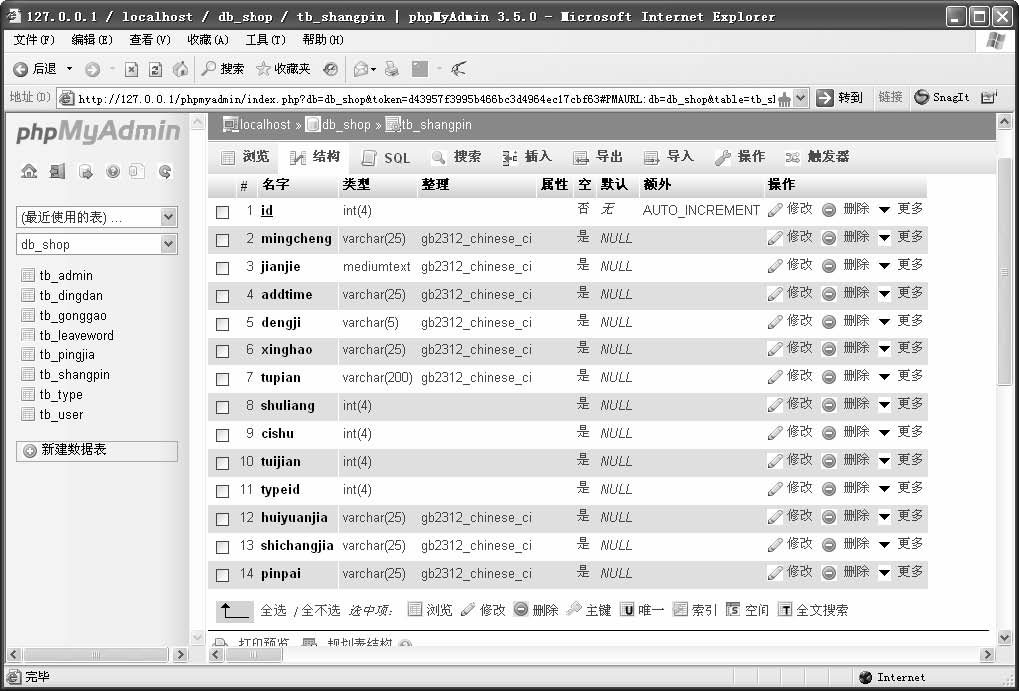Open the db_shop database dropdown
The height and width of the screenshot is (691, 1019).
point(96,244)
